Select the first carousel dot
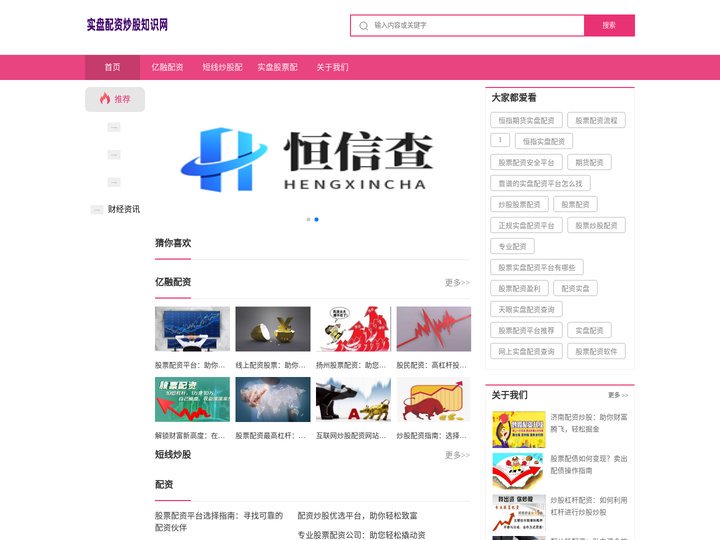 pyautogui.click(x=309, y=219)
